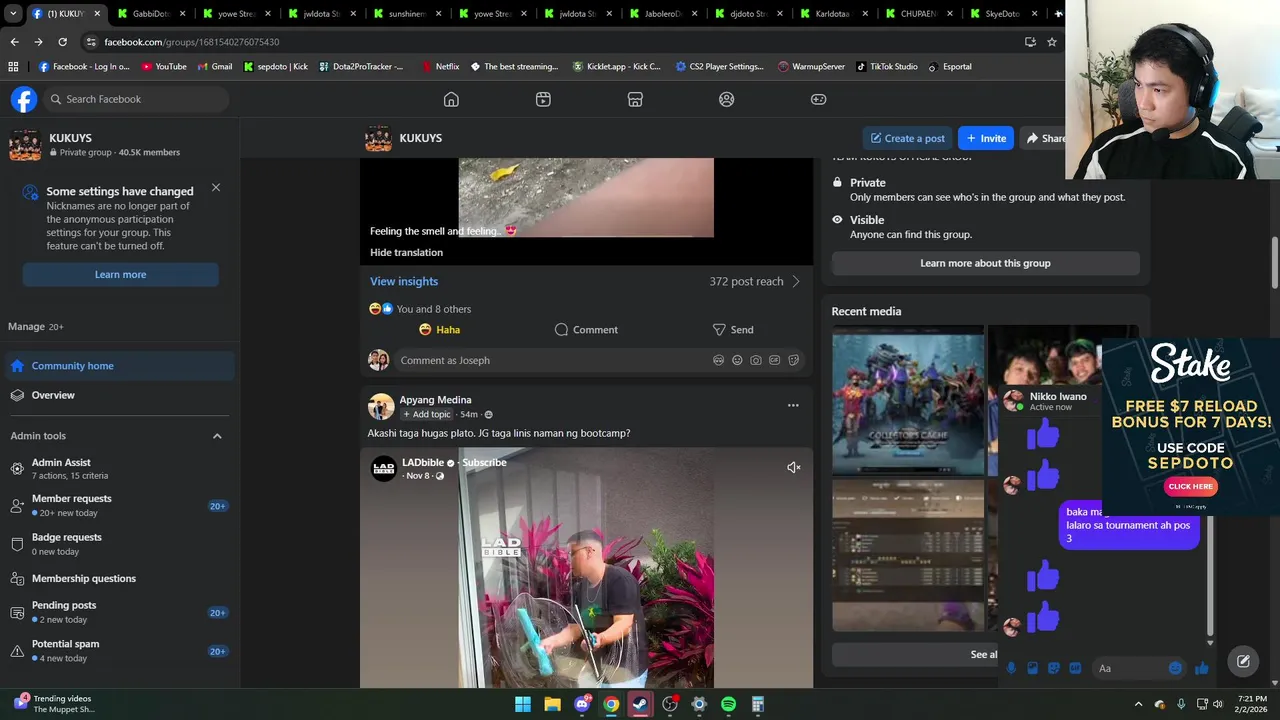This screenshot has height=720, width=1280.
Task: Start a new message via compose icon
Action: point(1243,661)
